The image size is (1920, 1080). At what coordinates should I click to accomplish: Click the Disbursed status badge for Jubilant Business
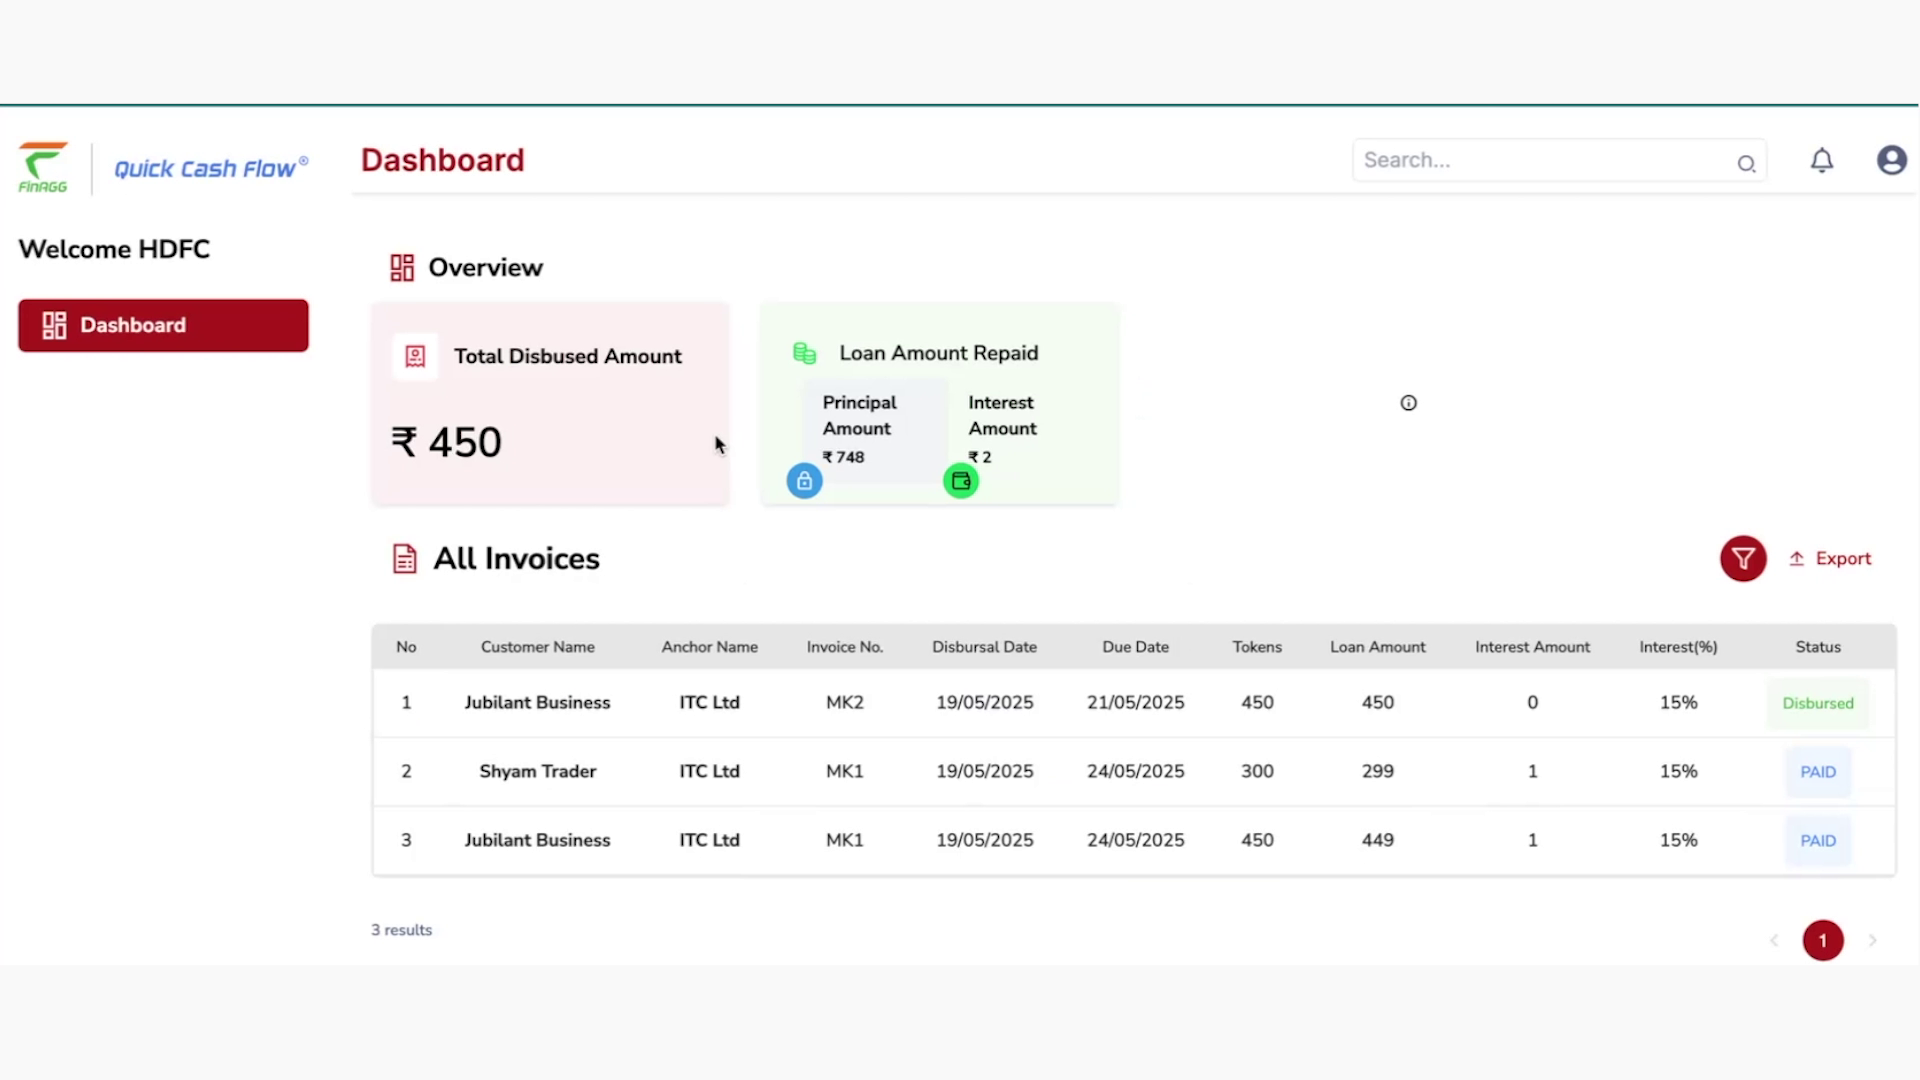coord(1818,702)
